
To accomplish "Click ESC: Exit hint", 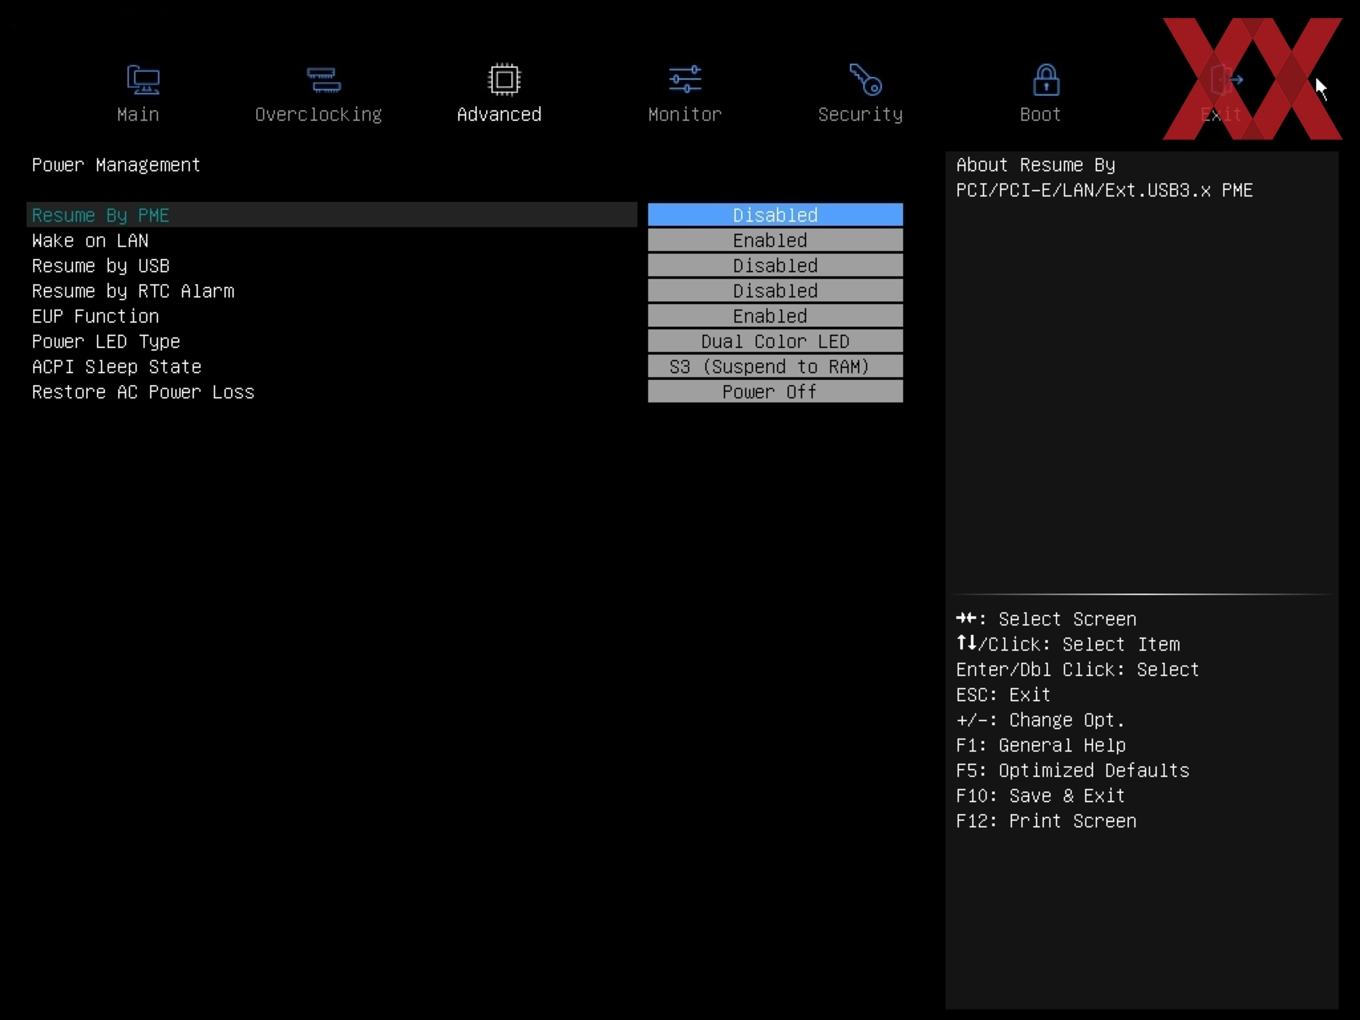I will pos(1003,695).
